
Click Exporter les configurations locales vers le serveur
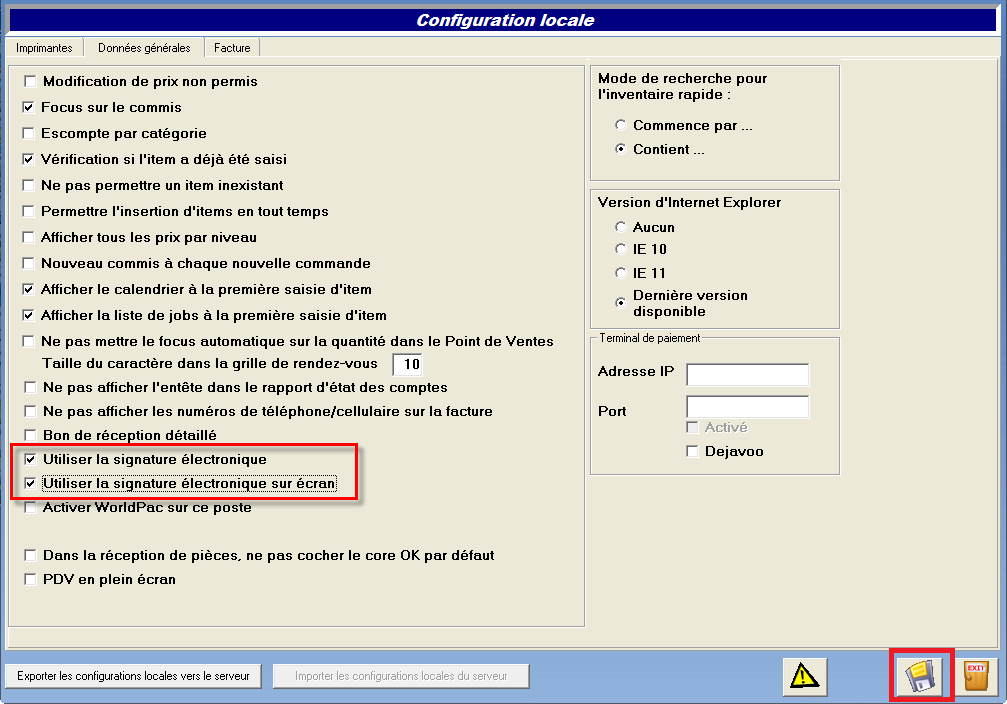[x=134, y=676]
